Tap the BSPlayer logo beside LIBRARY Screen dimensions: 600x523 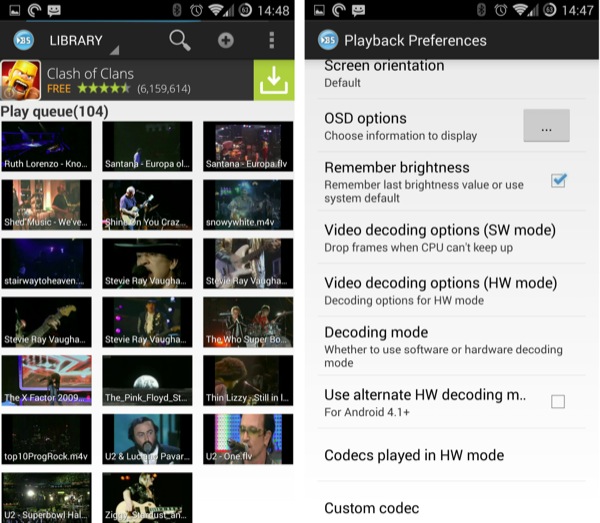click(24, 40)
